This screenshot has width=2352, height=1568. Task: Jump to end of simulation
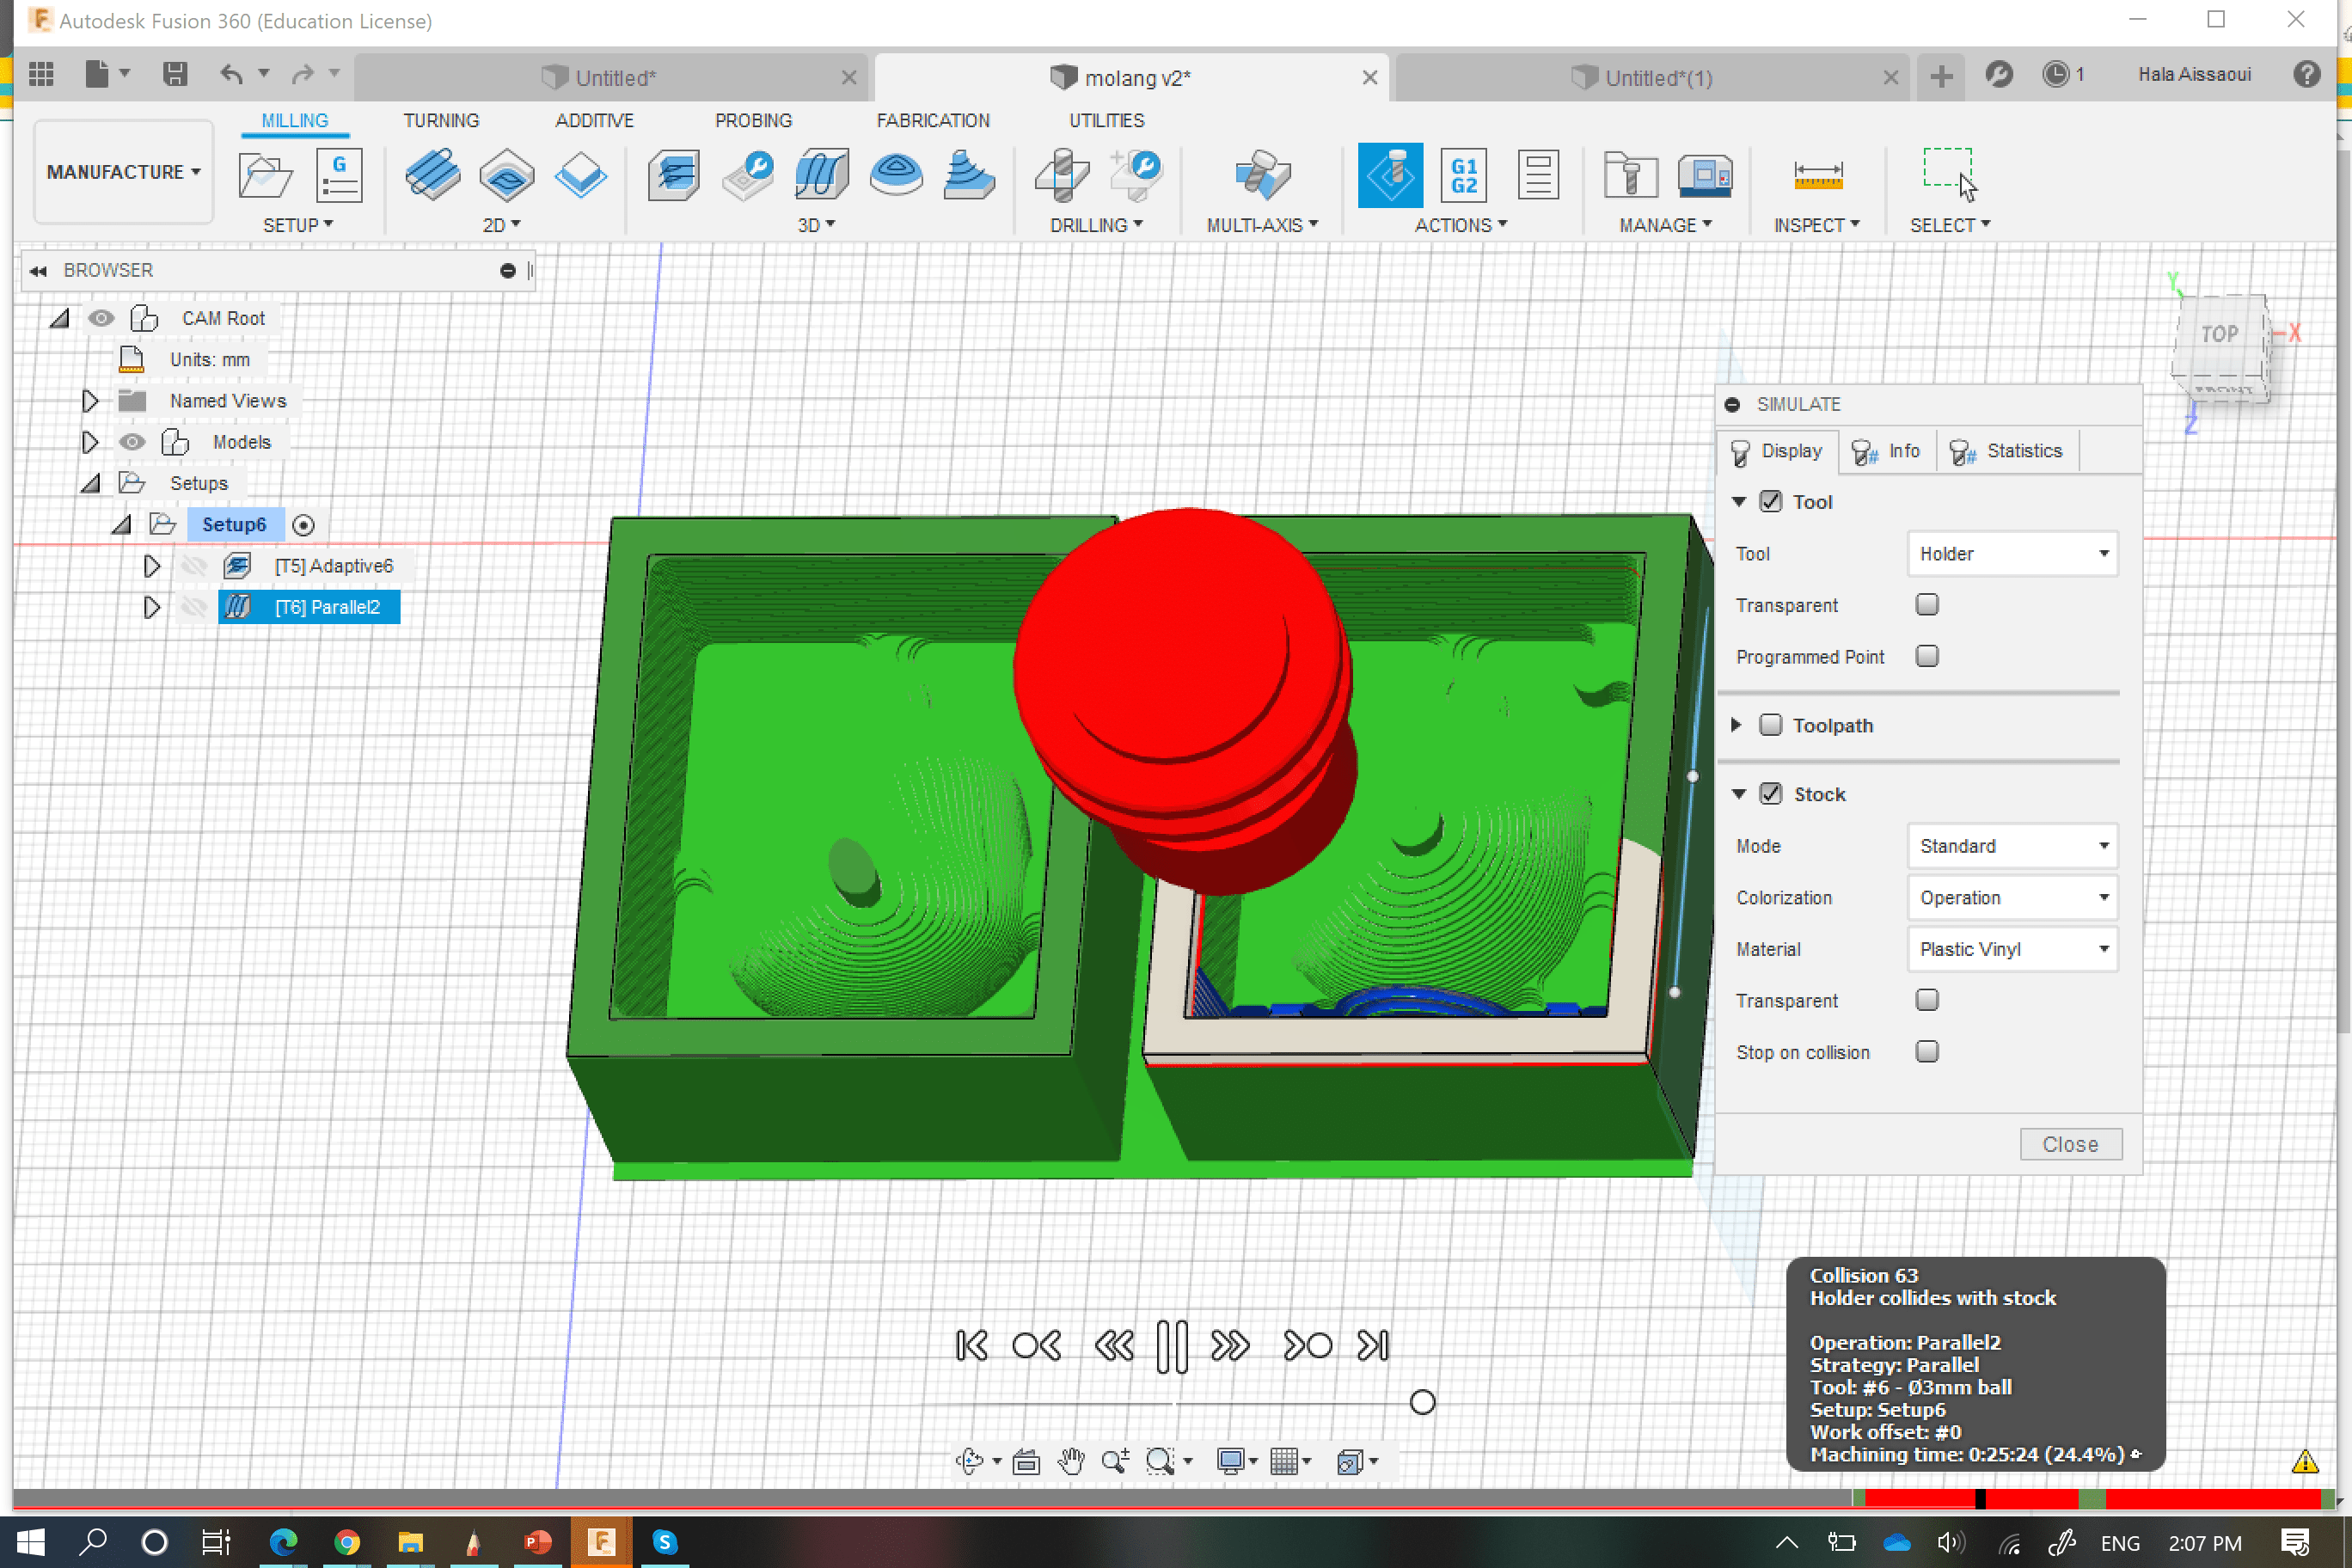tap(1373, 1346)
